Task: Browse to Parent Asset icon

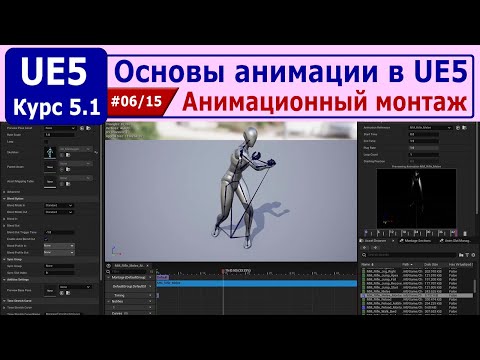Action: pos(68,169)
